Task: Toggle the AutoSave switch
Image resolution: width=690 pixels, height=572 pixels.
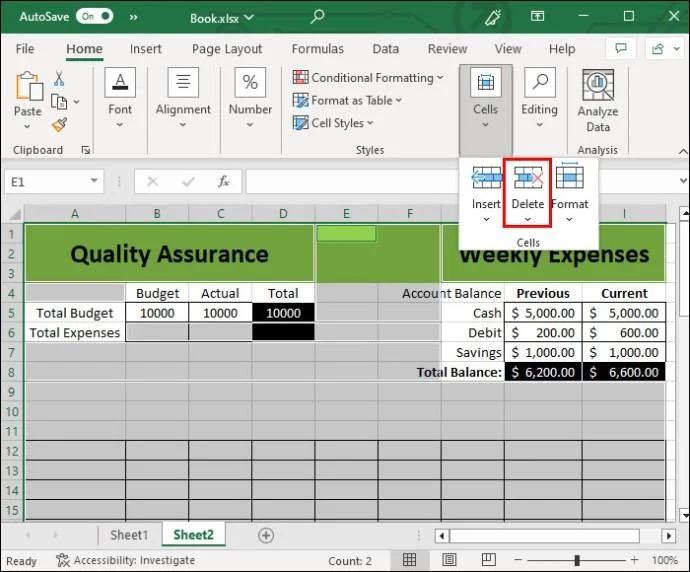Action: 95,16
